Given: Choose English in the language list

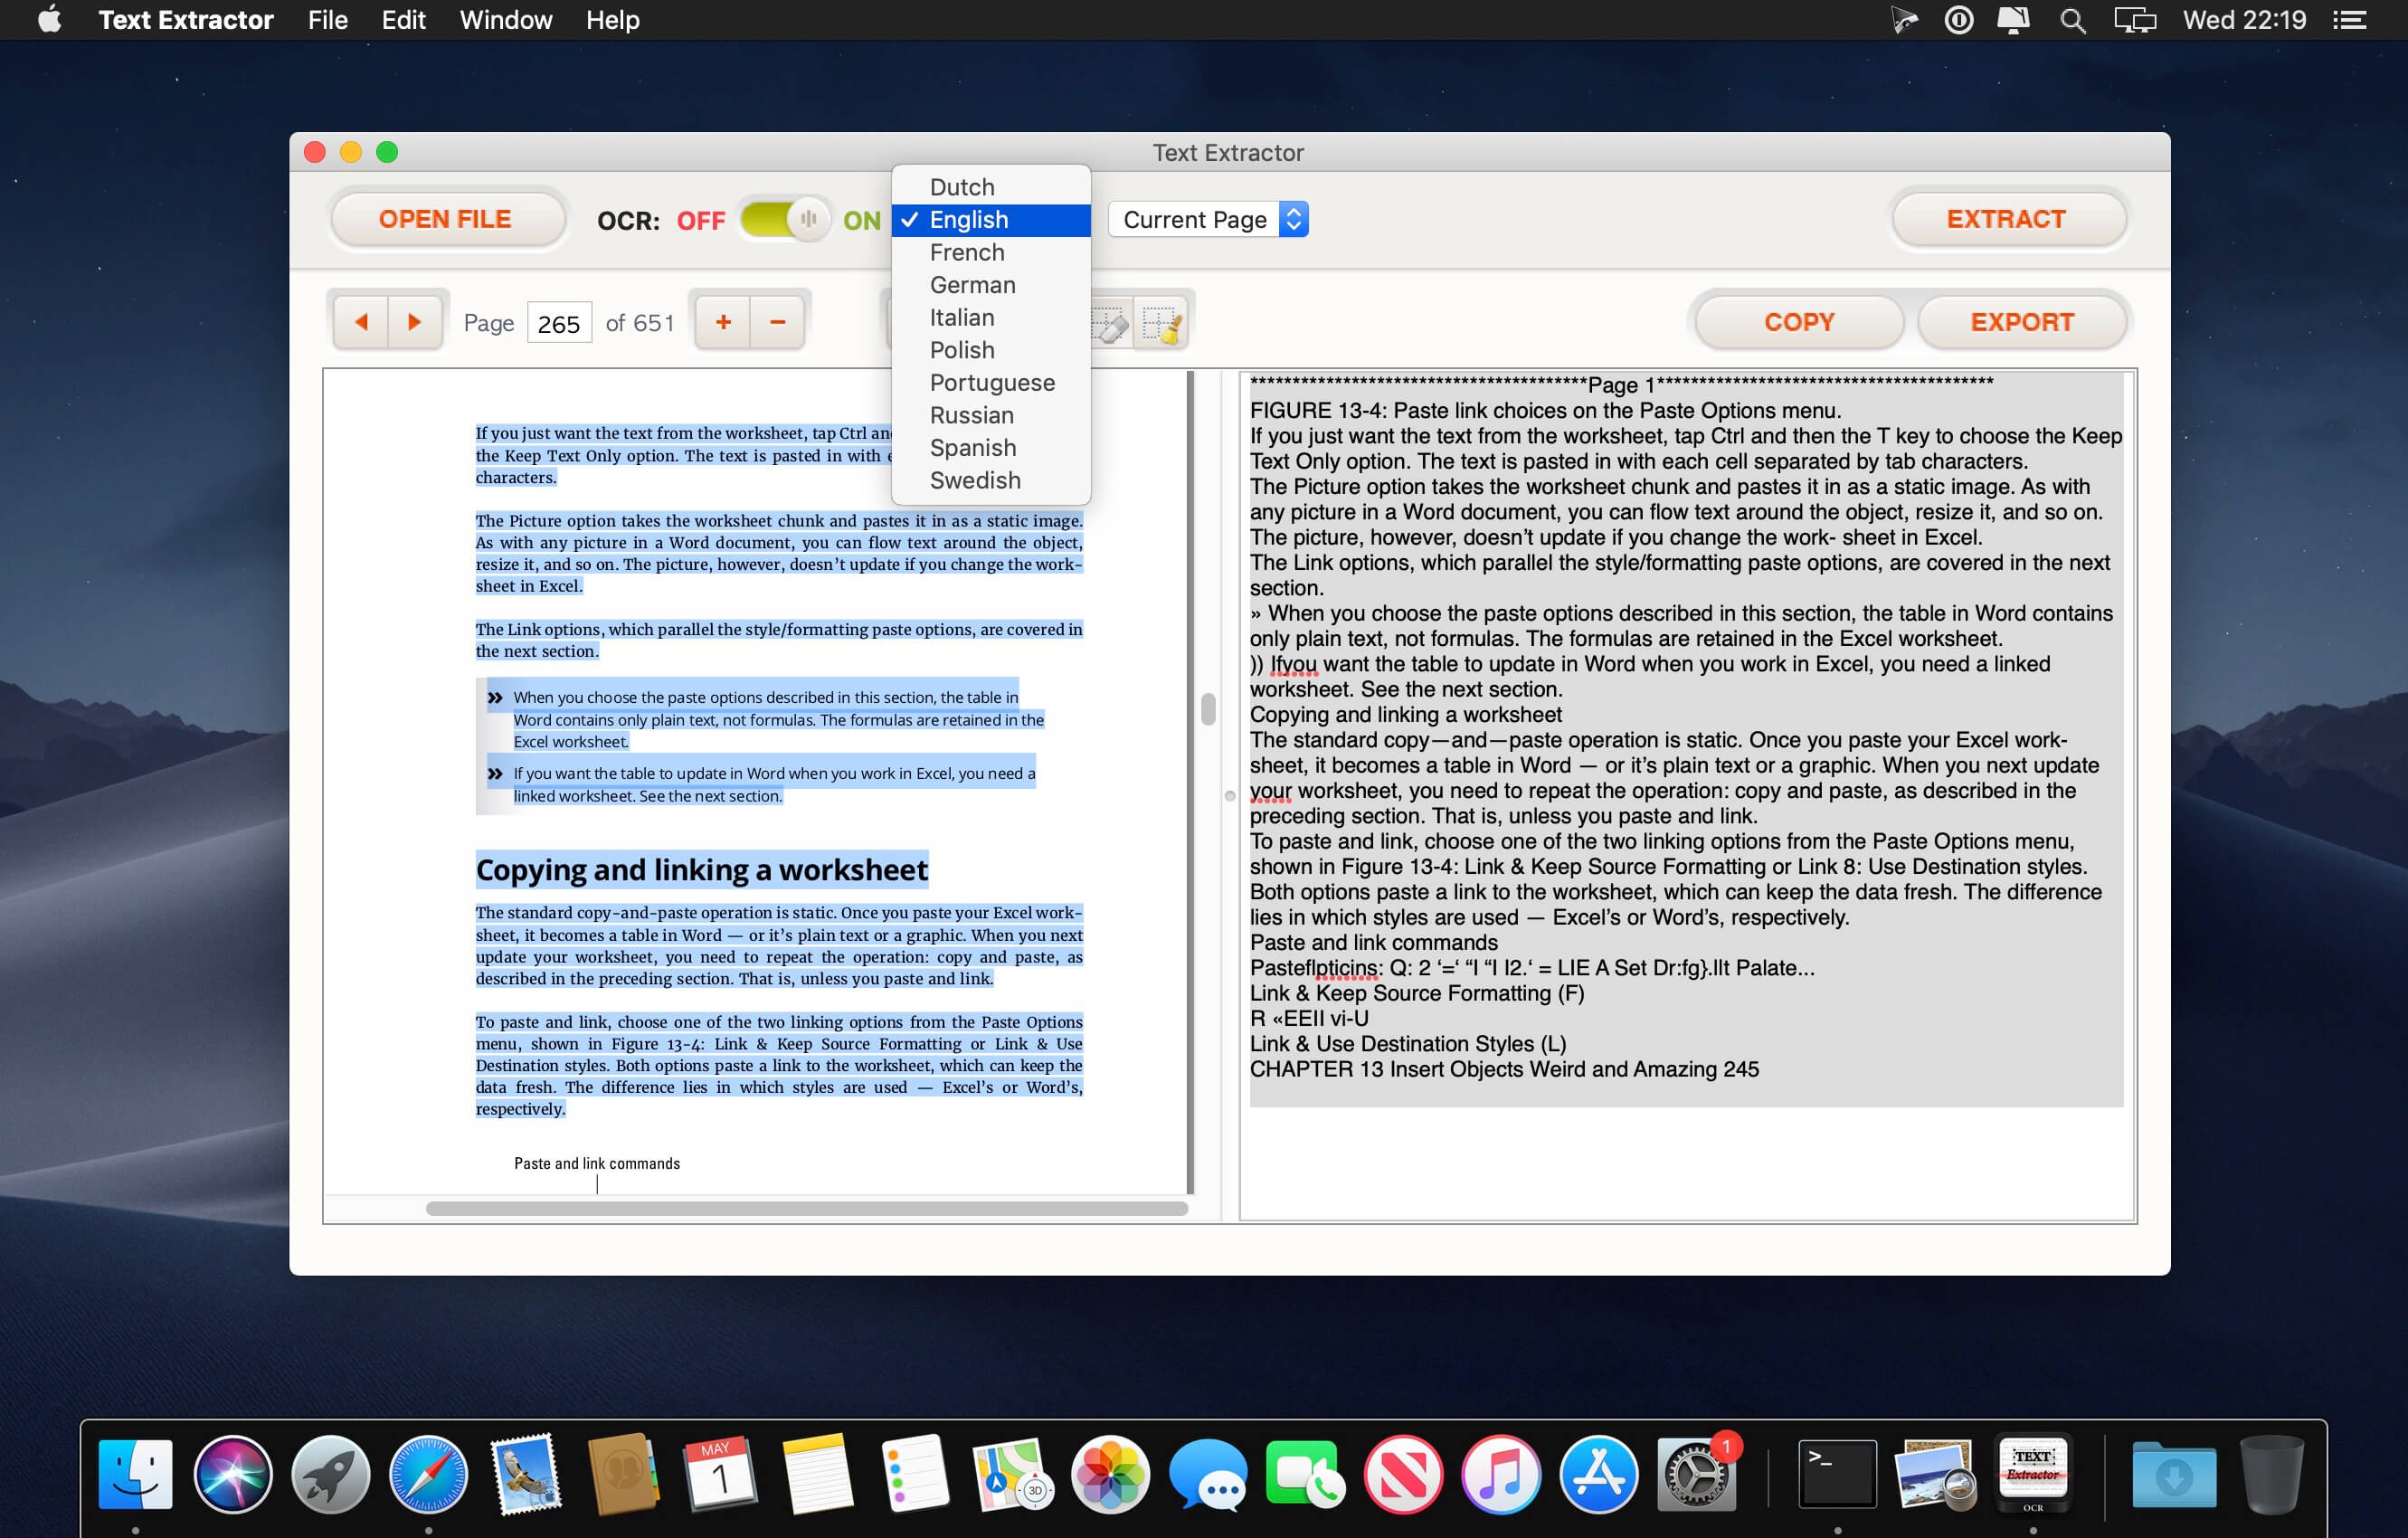Looking at the screenshot, I should (x=990, y=220).
